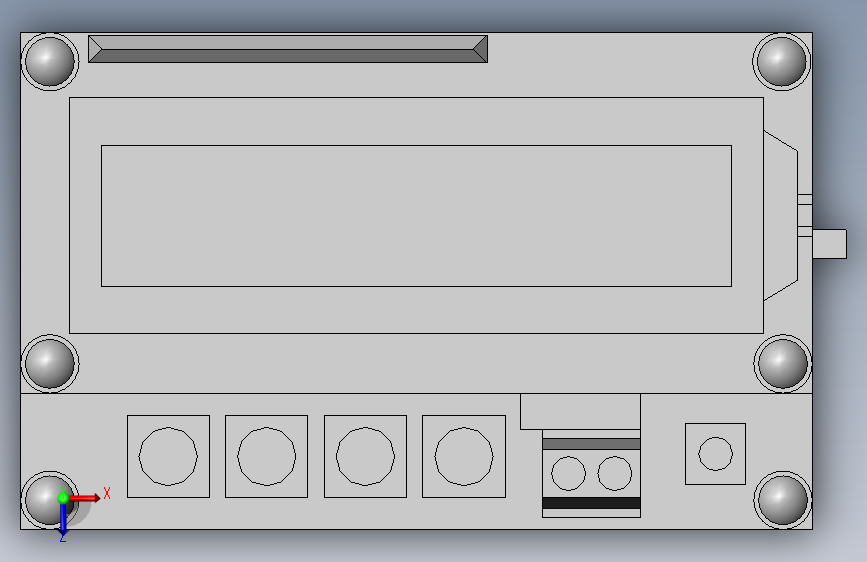Image resolution: width=867 pixels, height=562 pixels.
Task: Pick the third push button from left
Action: [x=365, y=456]
